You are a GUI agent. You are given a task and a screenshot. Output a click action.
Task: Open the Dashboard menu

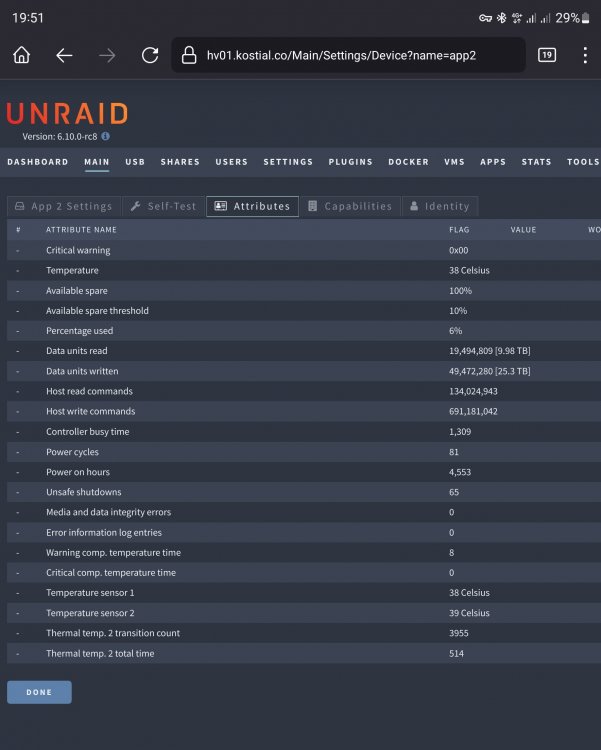(x=38, y=162)
